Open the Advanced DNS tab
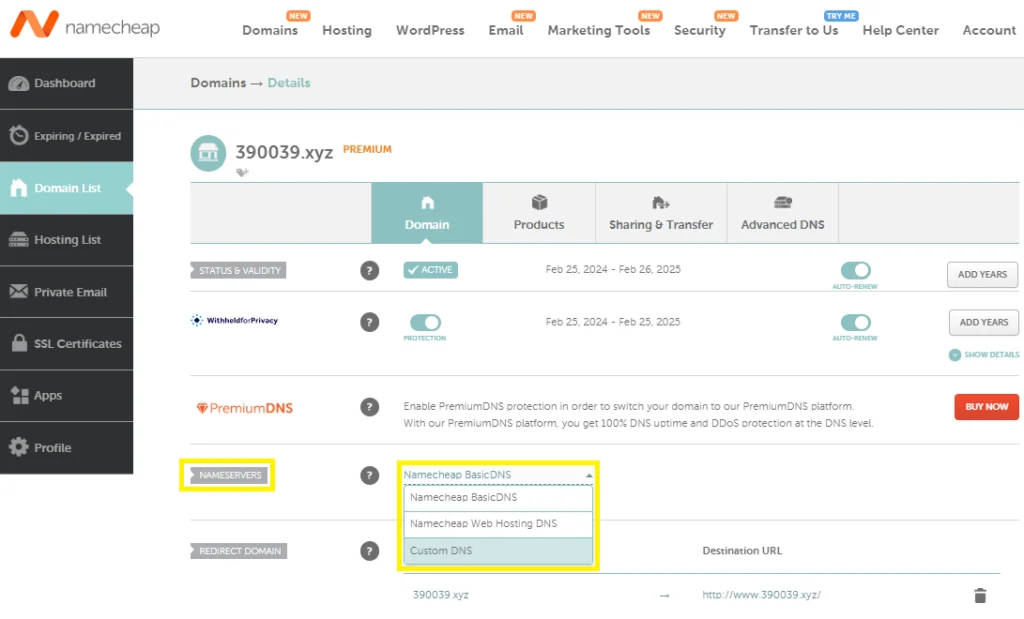The image size is (1024, 619). click(782, 213)
